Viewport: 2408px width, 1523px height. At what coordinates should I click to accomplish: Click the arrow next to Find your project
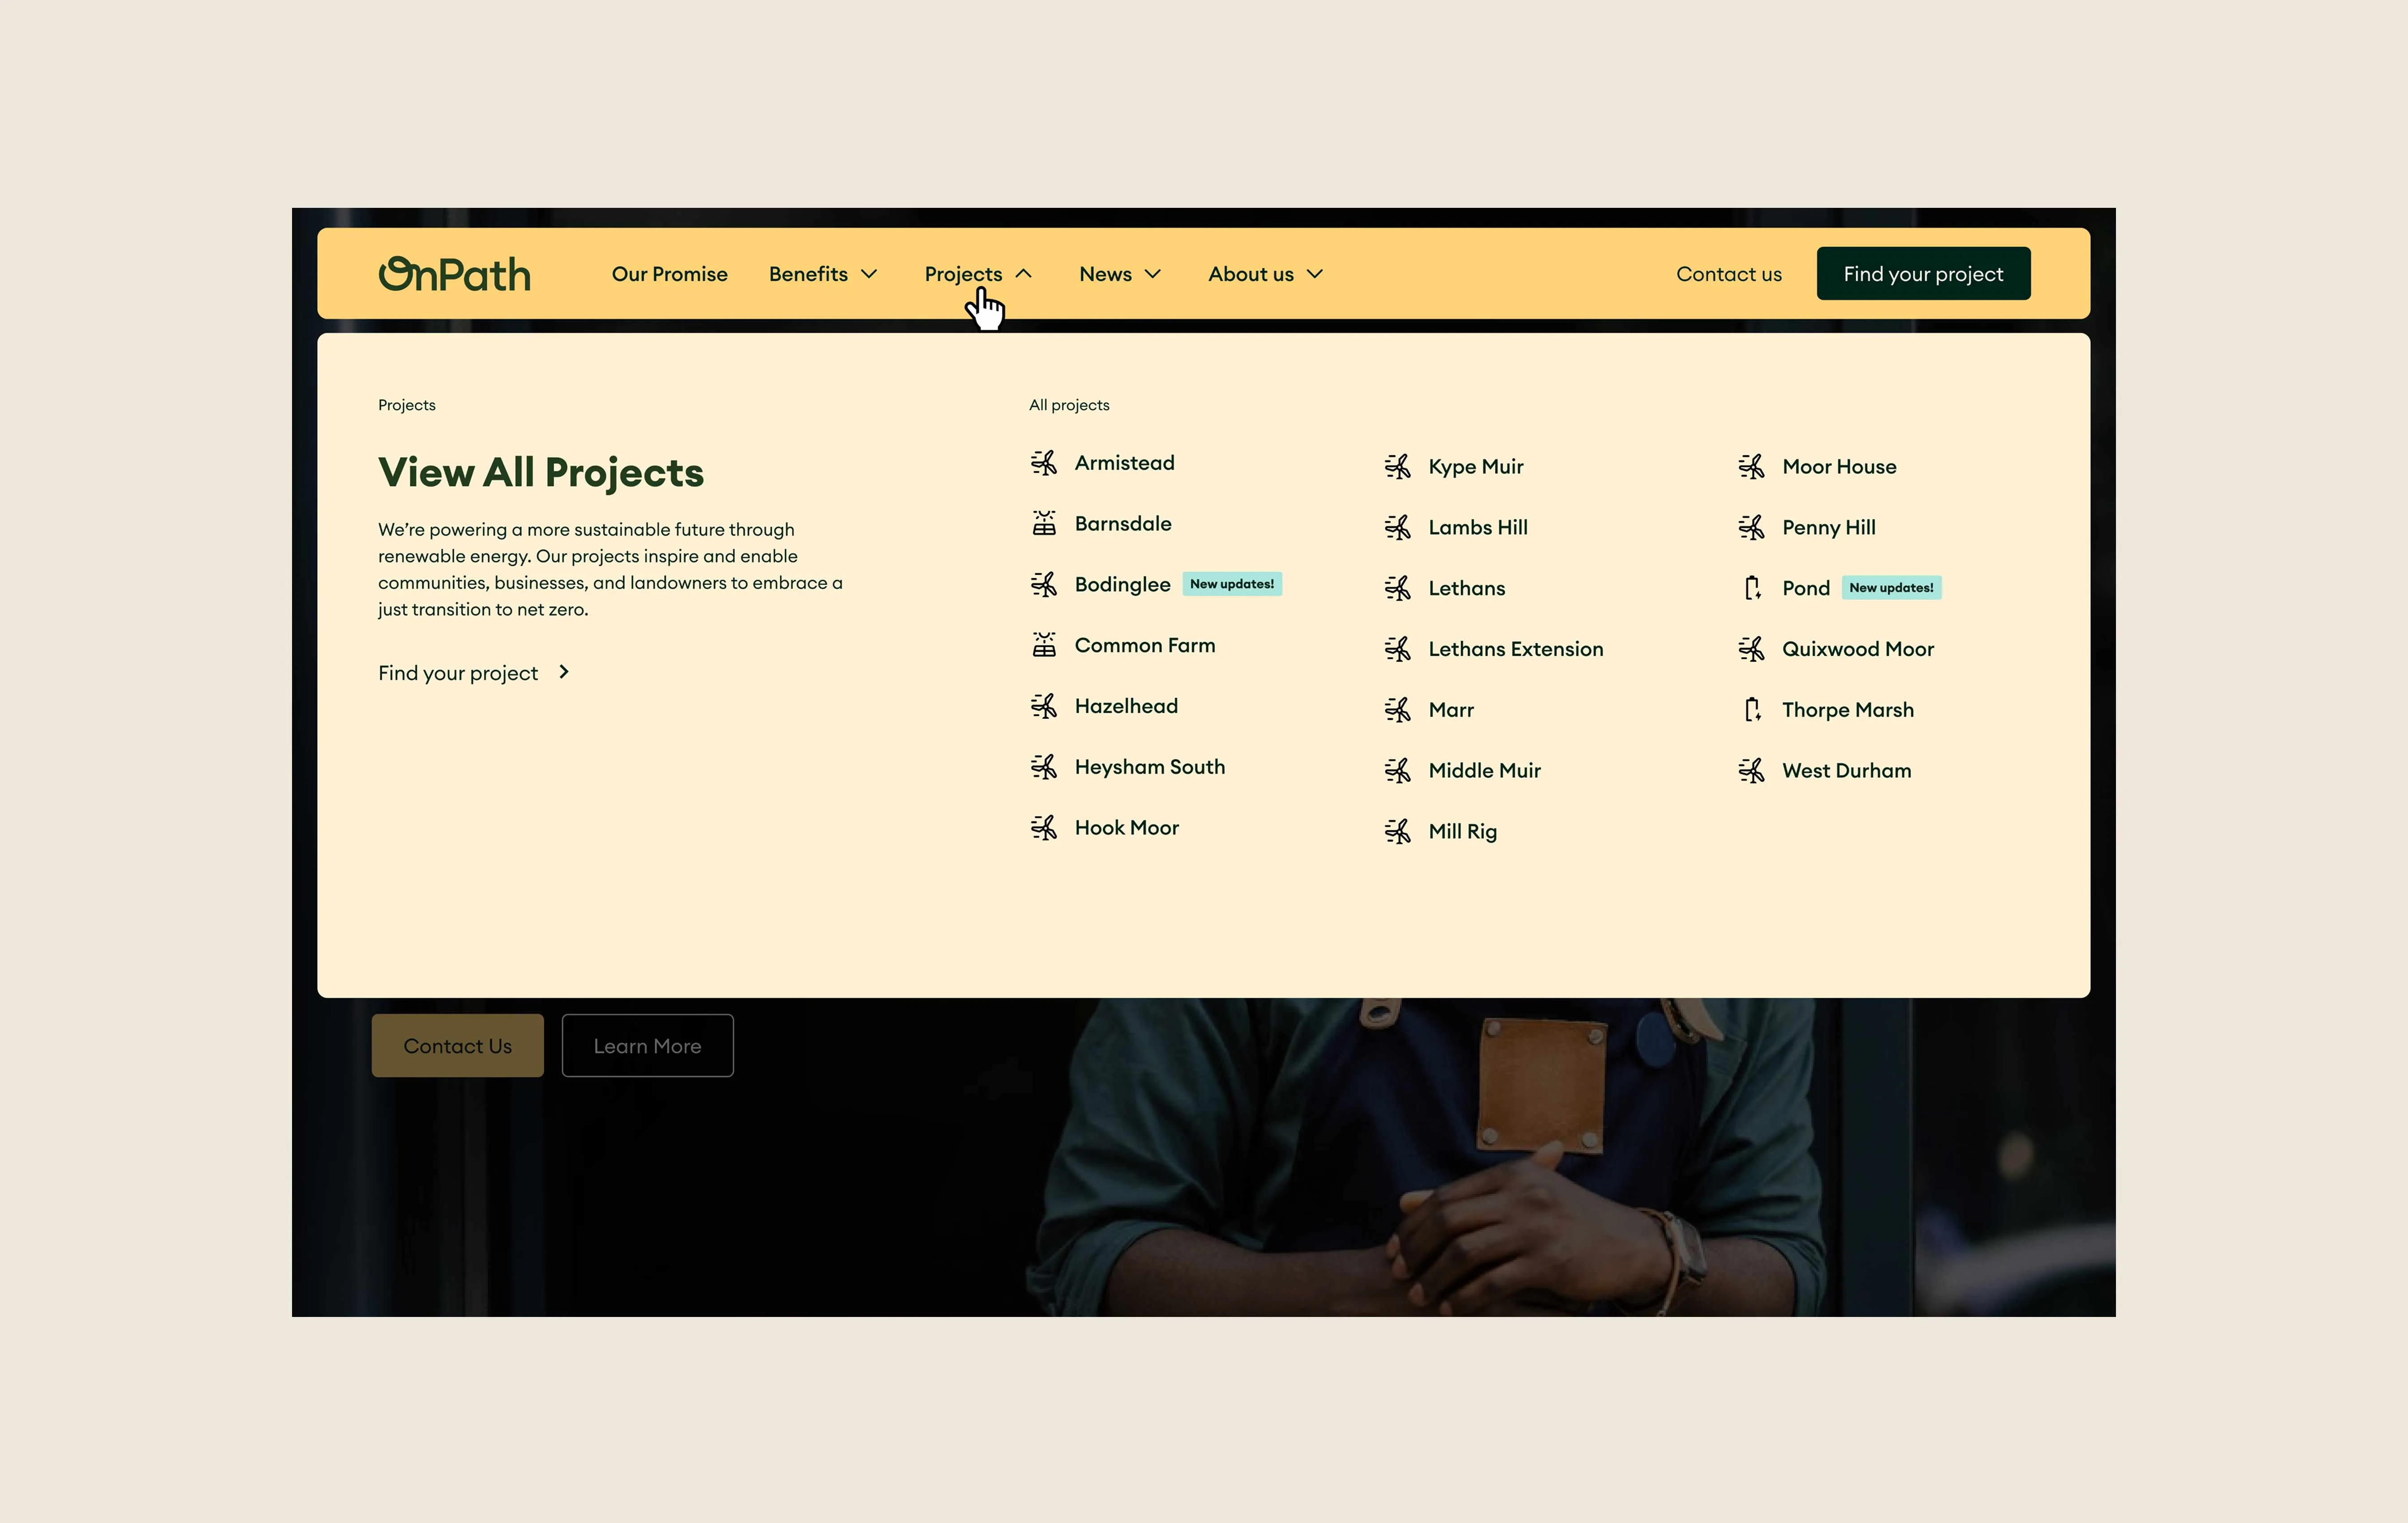point(564,672)
